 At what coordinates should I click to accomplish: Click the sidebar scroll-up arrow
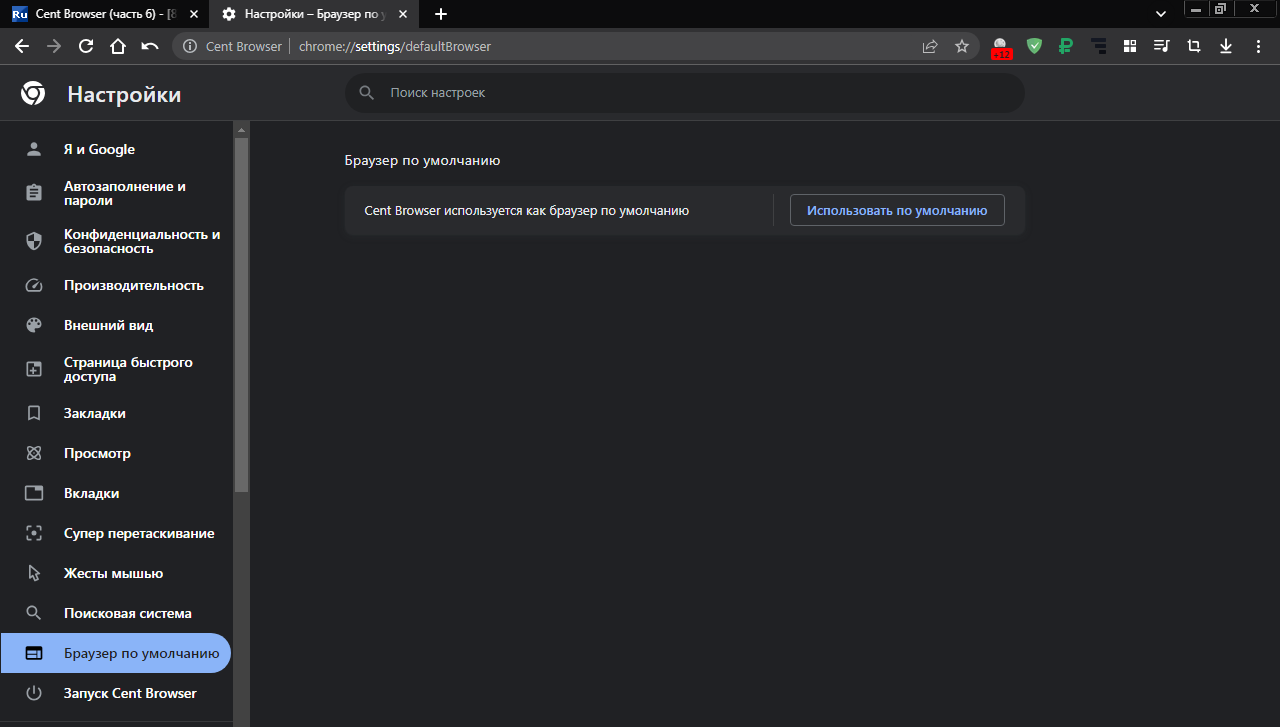click(x=241, y=130)
